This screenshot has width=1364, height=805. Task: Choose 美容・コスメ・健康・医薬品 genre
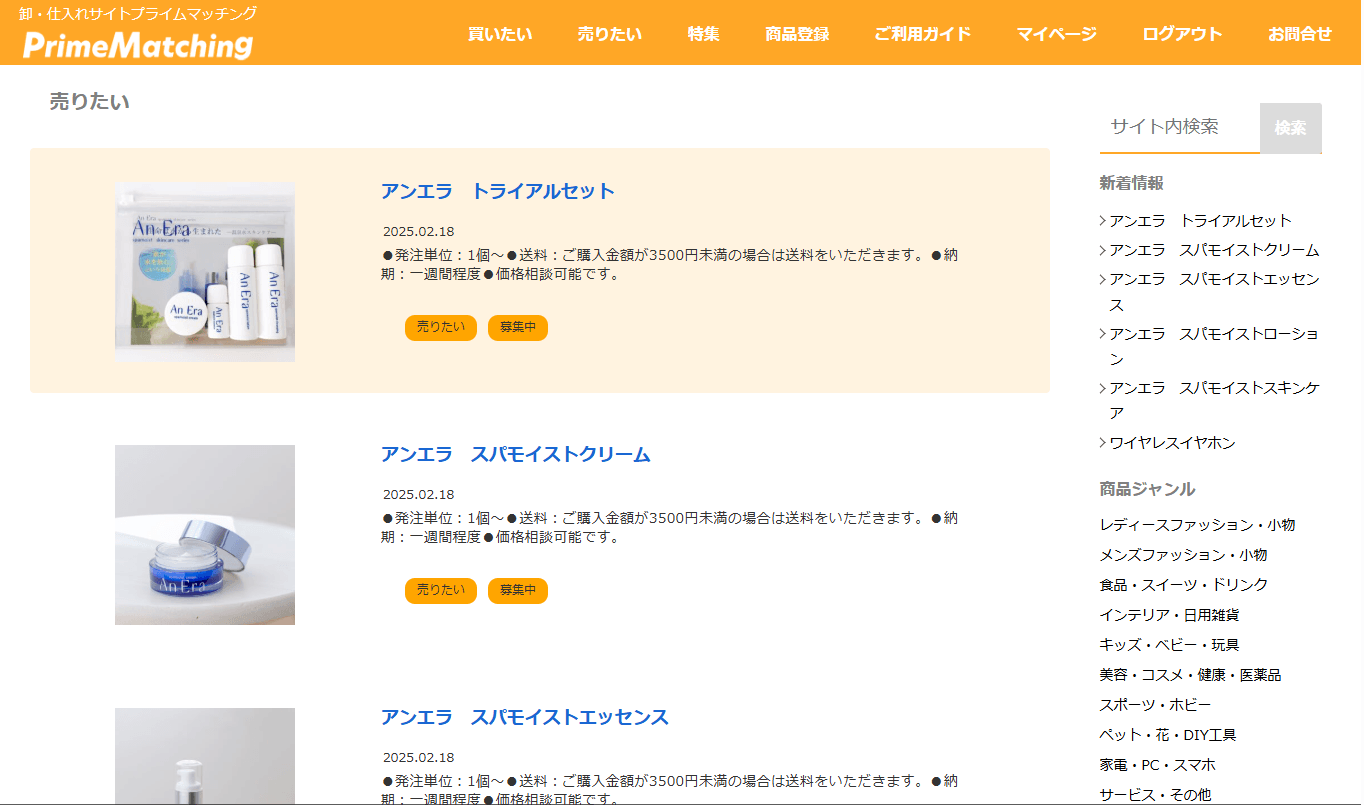pos(1190,675)
